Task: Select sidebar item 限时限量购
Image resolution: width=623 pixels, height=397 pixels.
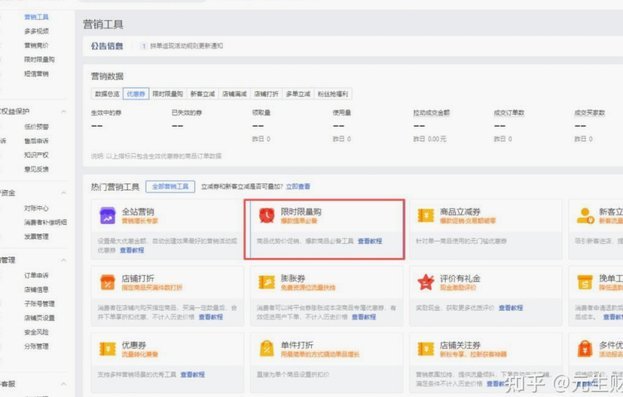Action: click(39, 59)
